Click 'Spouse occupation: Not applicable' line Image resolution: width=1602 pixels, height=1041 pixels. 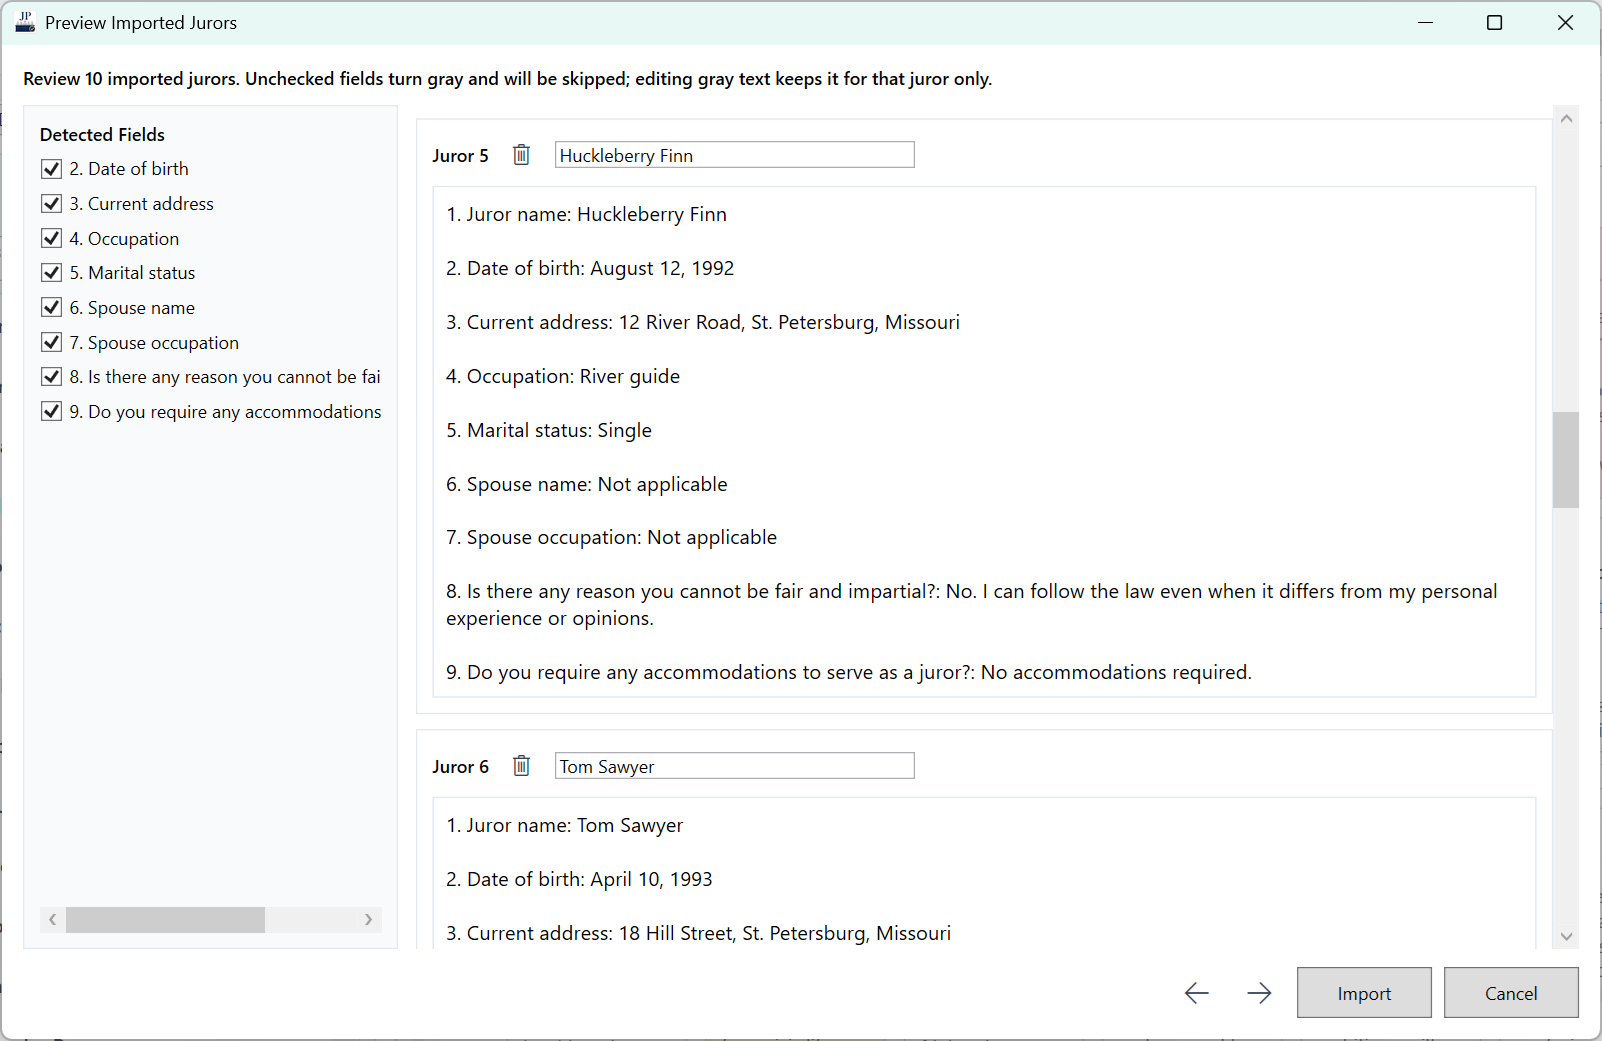click(611, 537)
